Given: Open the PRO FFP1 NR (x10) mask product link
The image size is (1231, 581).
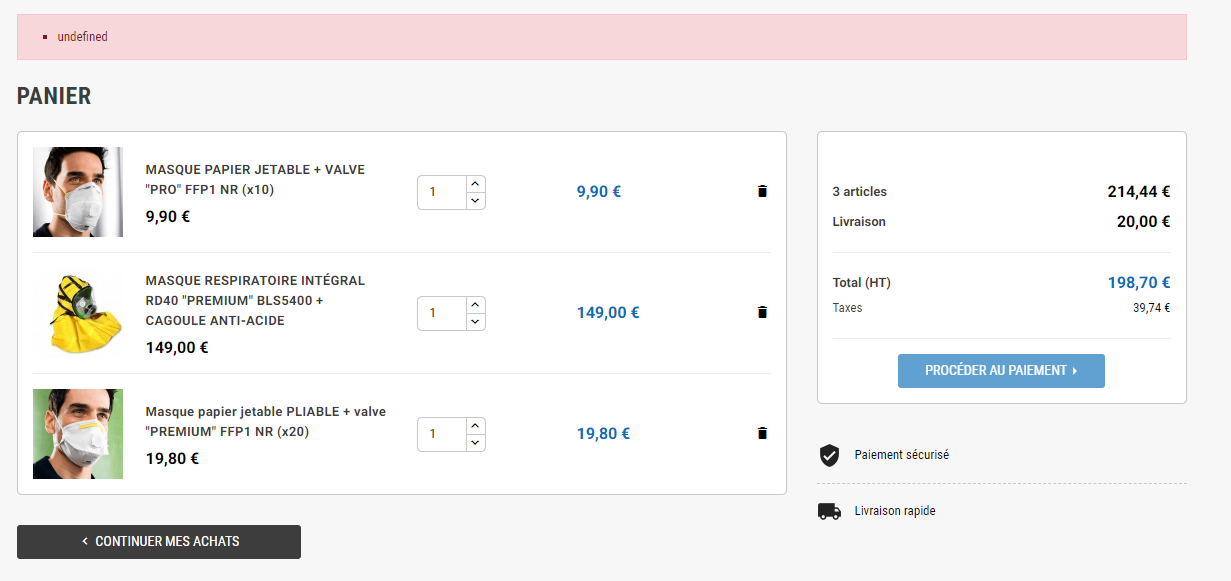Looking at the screenshot, I should pyautogui.click(x=255, y=180).
